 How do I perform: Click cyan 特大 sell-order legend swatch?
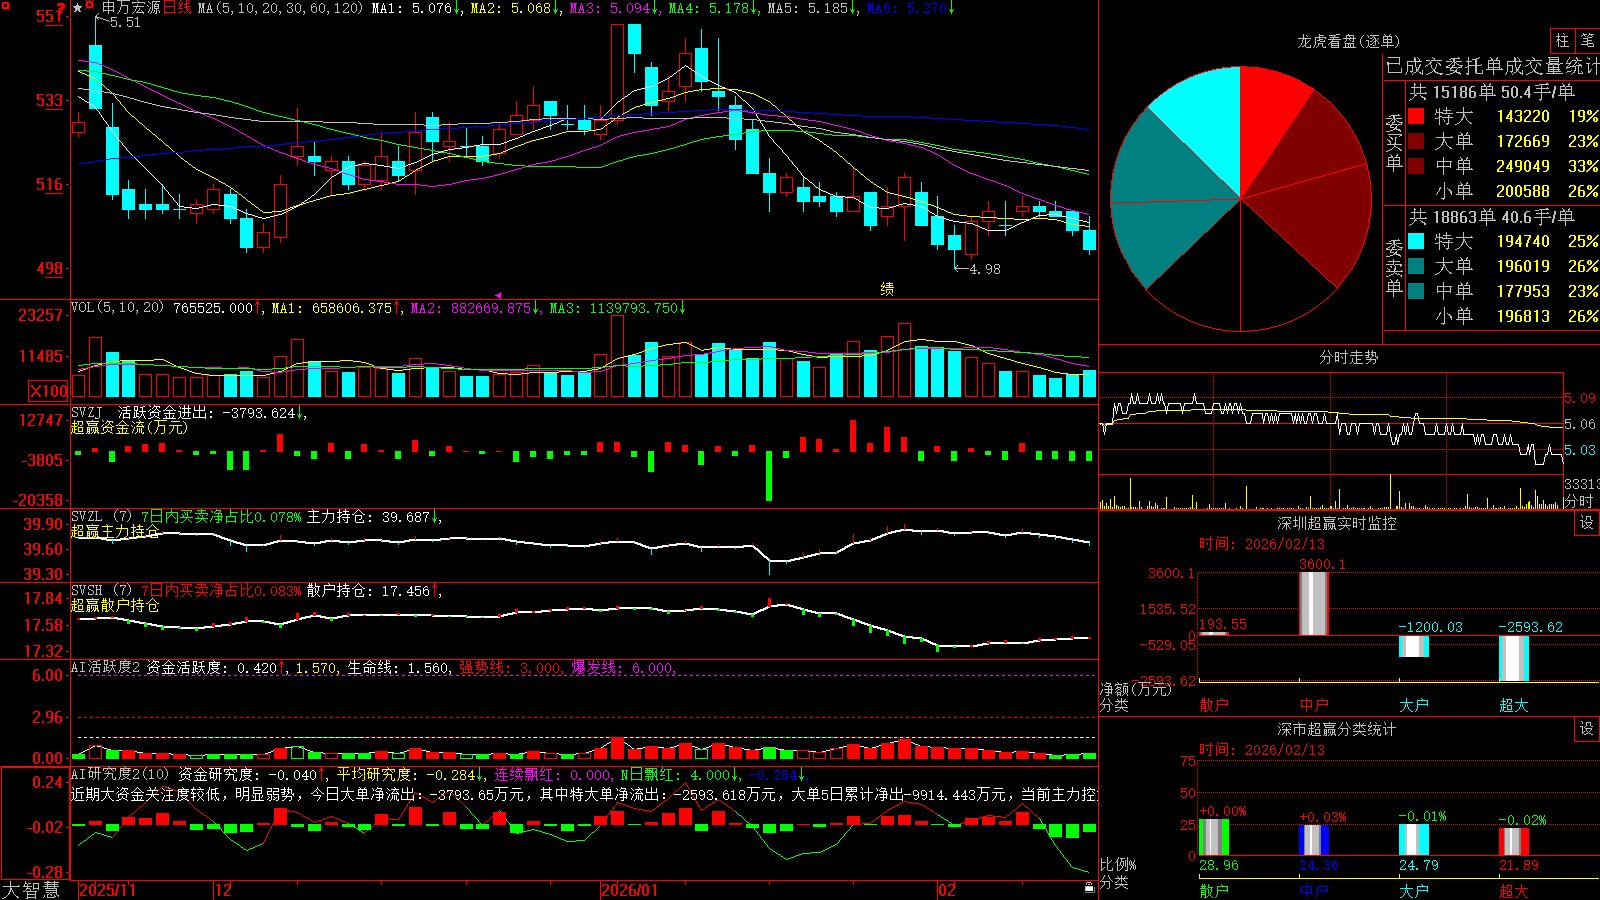point(1416,241)
